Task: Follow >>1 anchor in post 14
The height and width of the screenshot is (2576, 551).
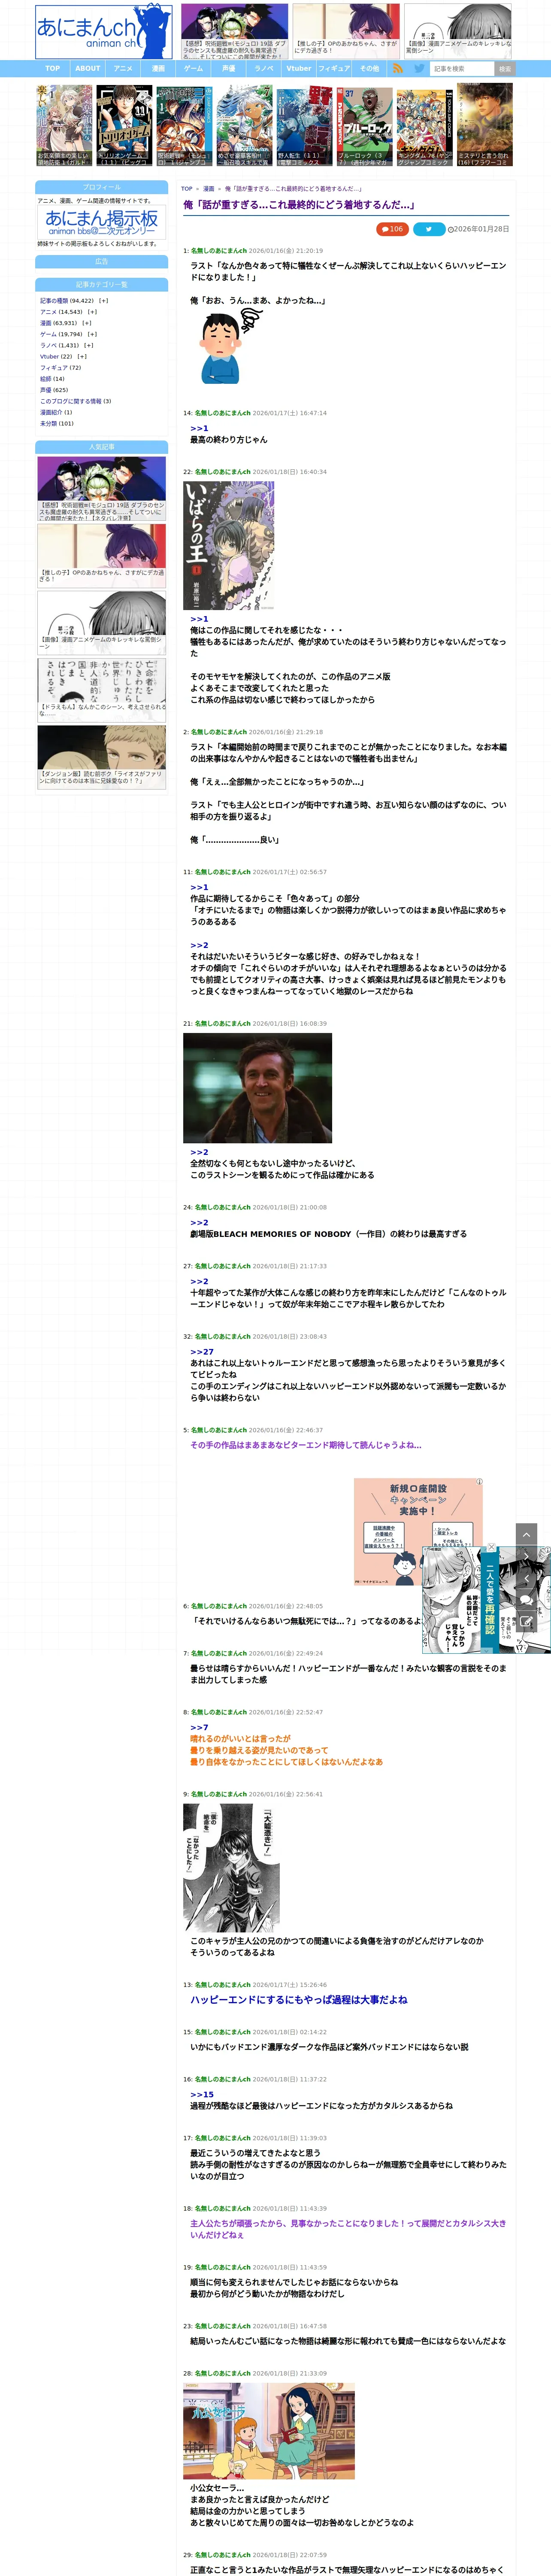Action: click(199, 428)
